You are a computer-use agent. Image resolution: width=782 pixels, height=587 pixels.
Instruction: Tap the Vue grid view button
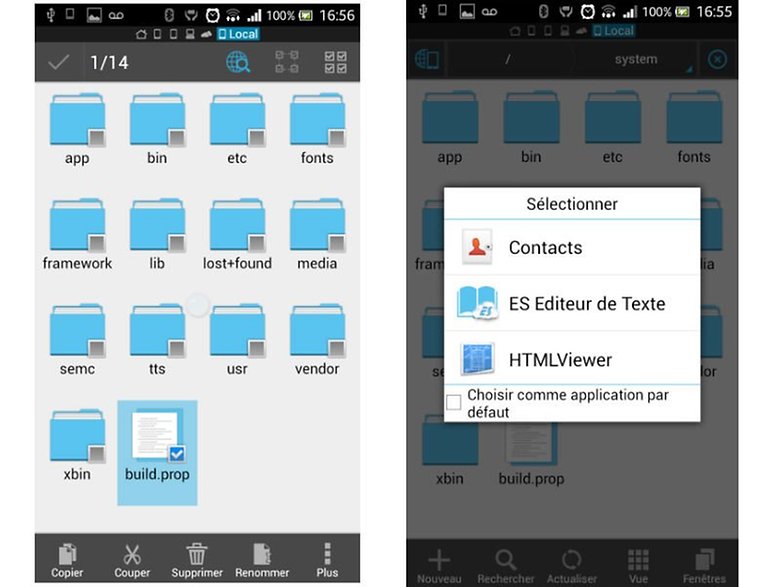tap(638, 566)
